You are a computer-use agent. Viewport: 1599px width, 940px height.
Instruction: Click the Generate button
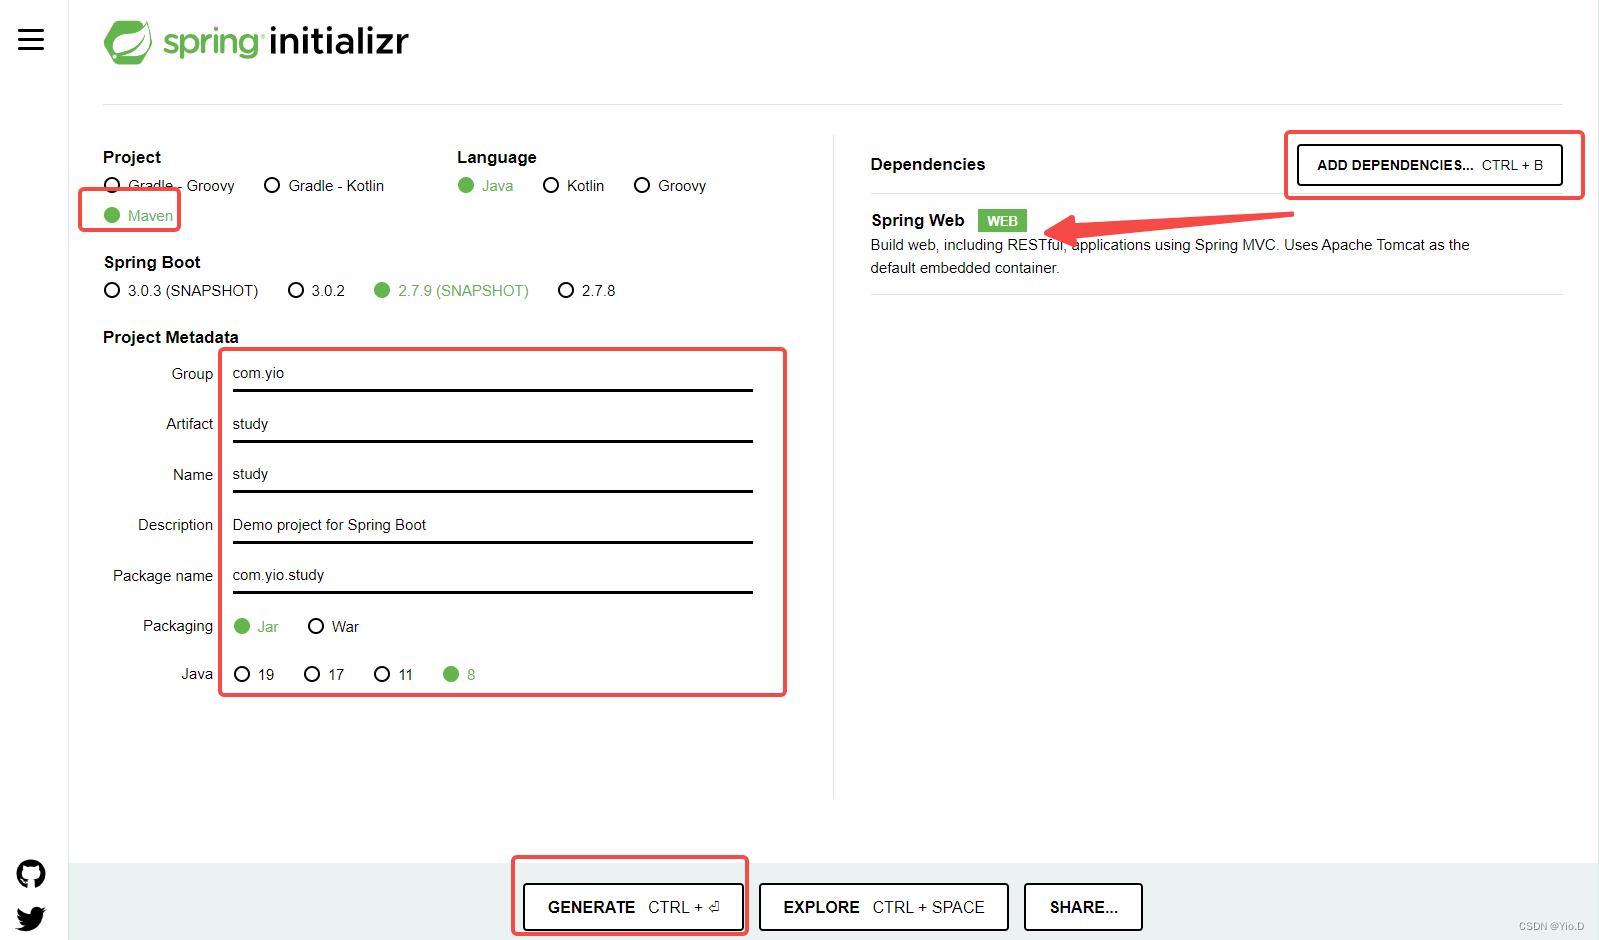pos(633,907)
